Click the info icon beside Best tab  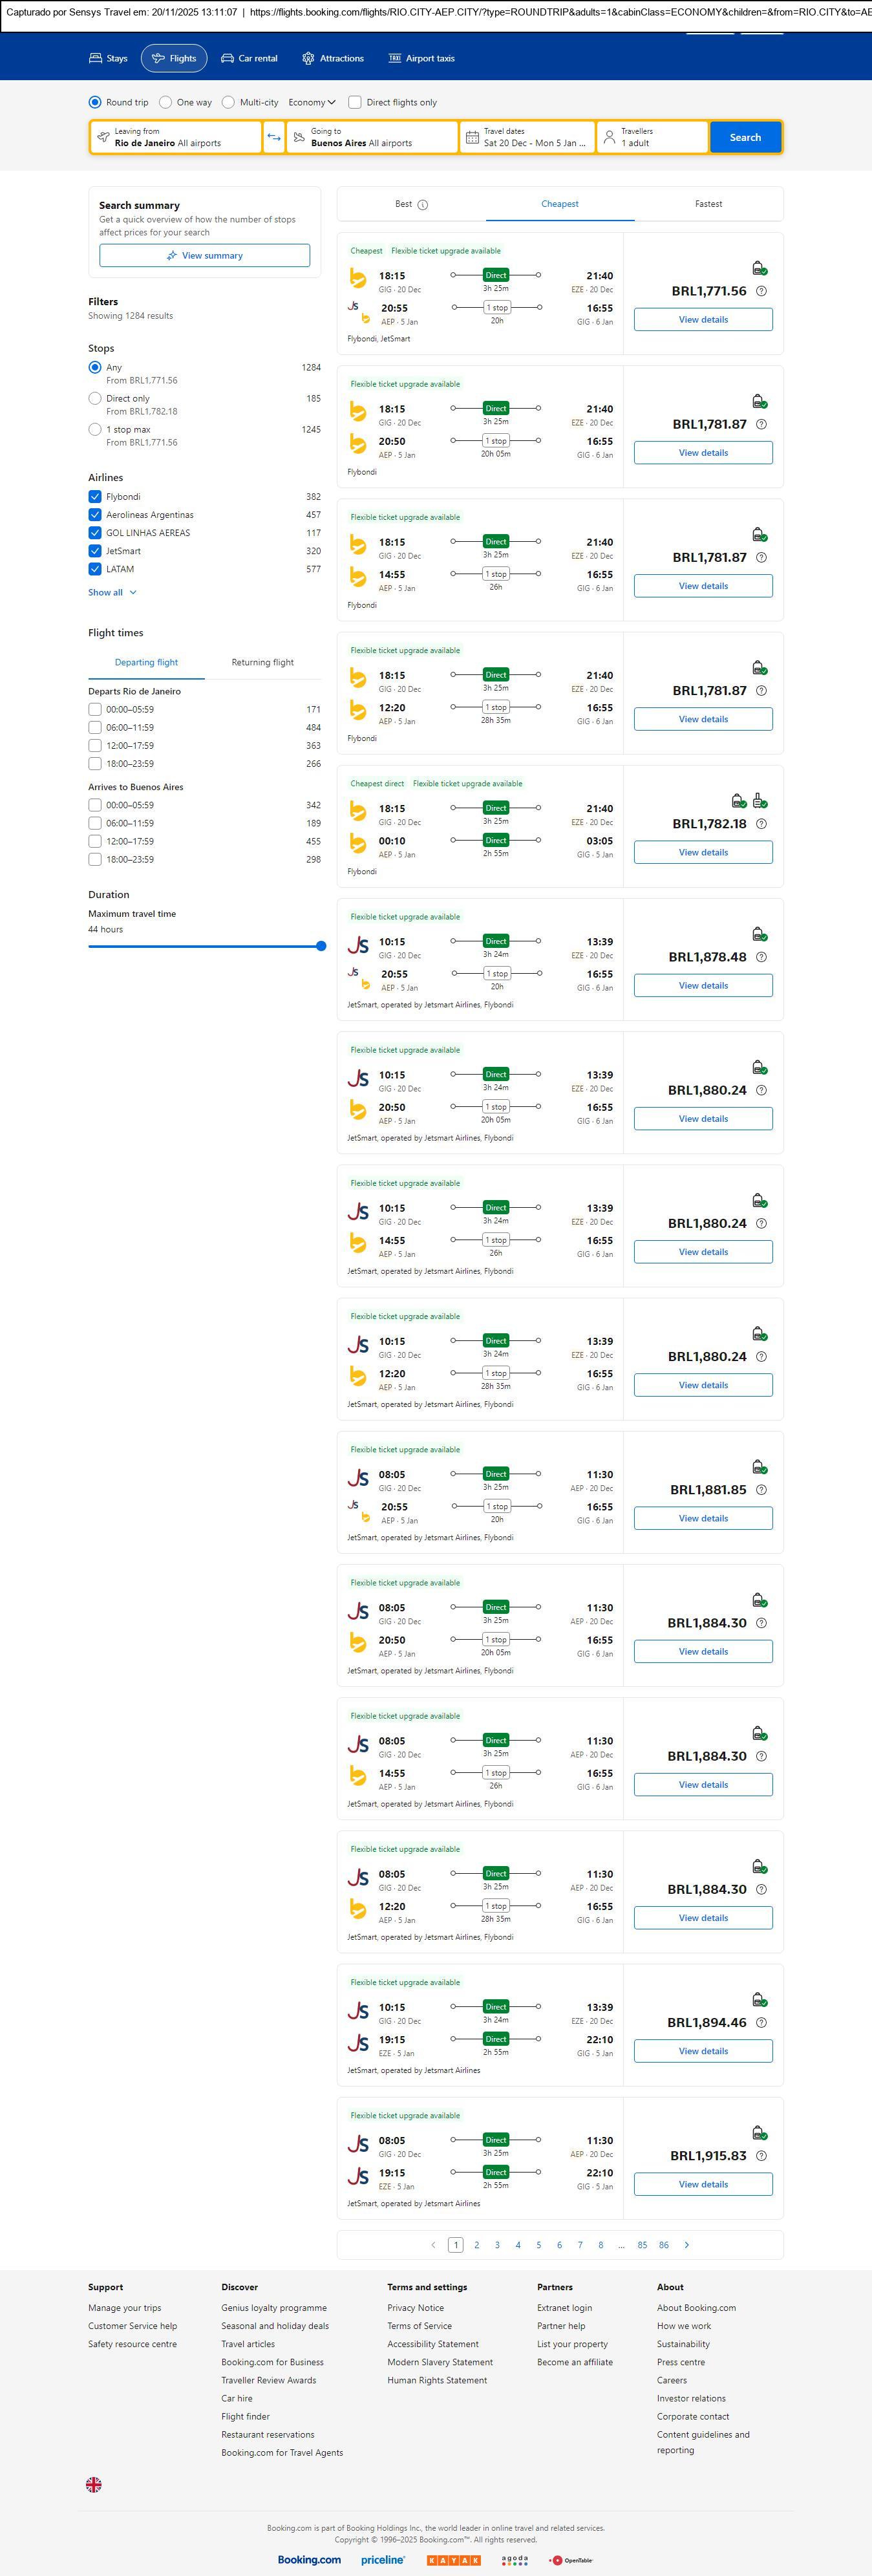(x=422, y=205)
